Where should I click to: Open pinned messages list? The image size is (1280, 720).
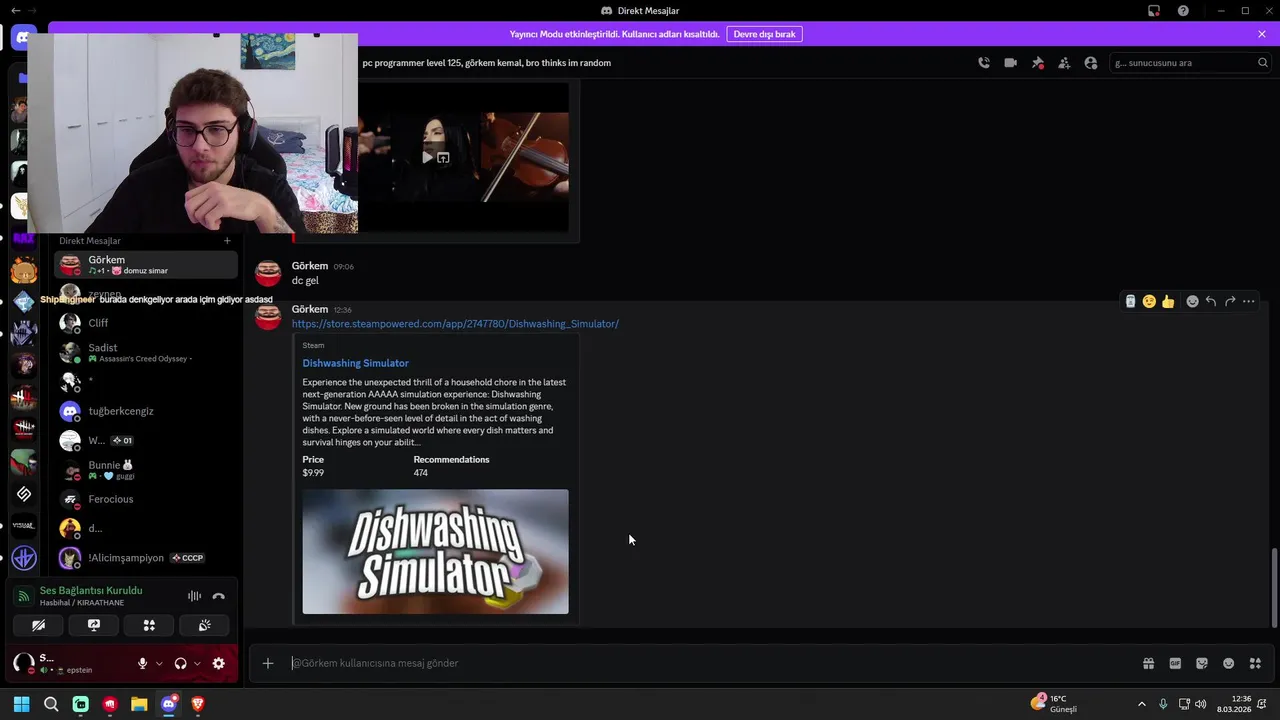[1038, 63]
